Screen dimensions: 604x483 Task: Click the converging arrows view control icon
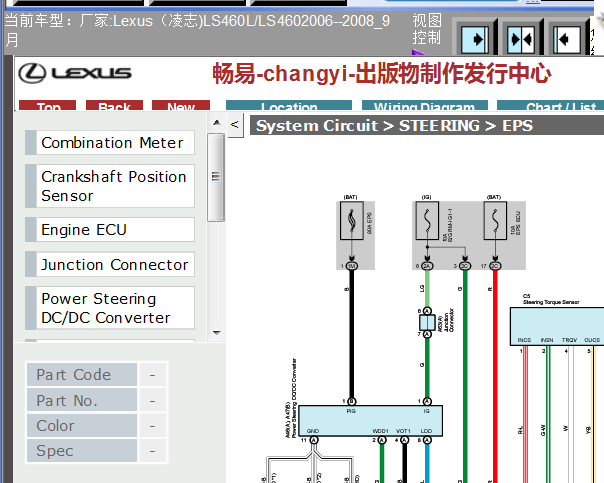pos(520,39)
